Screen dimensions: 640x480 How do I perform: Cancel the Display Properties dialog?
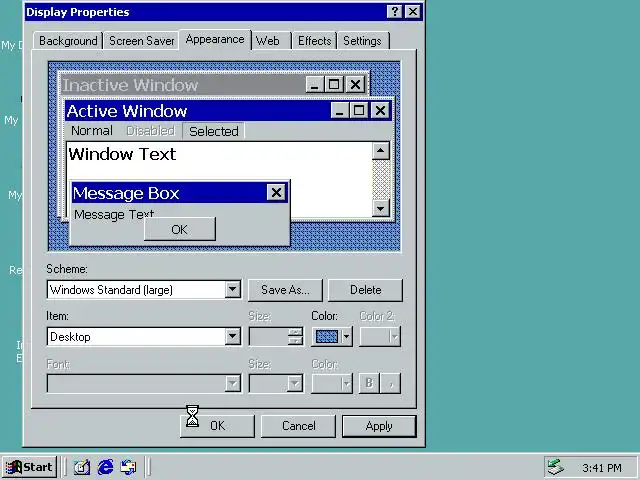(298, 426)
